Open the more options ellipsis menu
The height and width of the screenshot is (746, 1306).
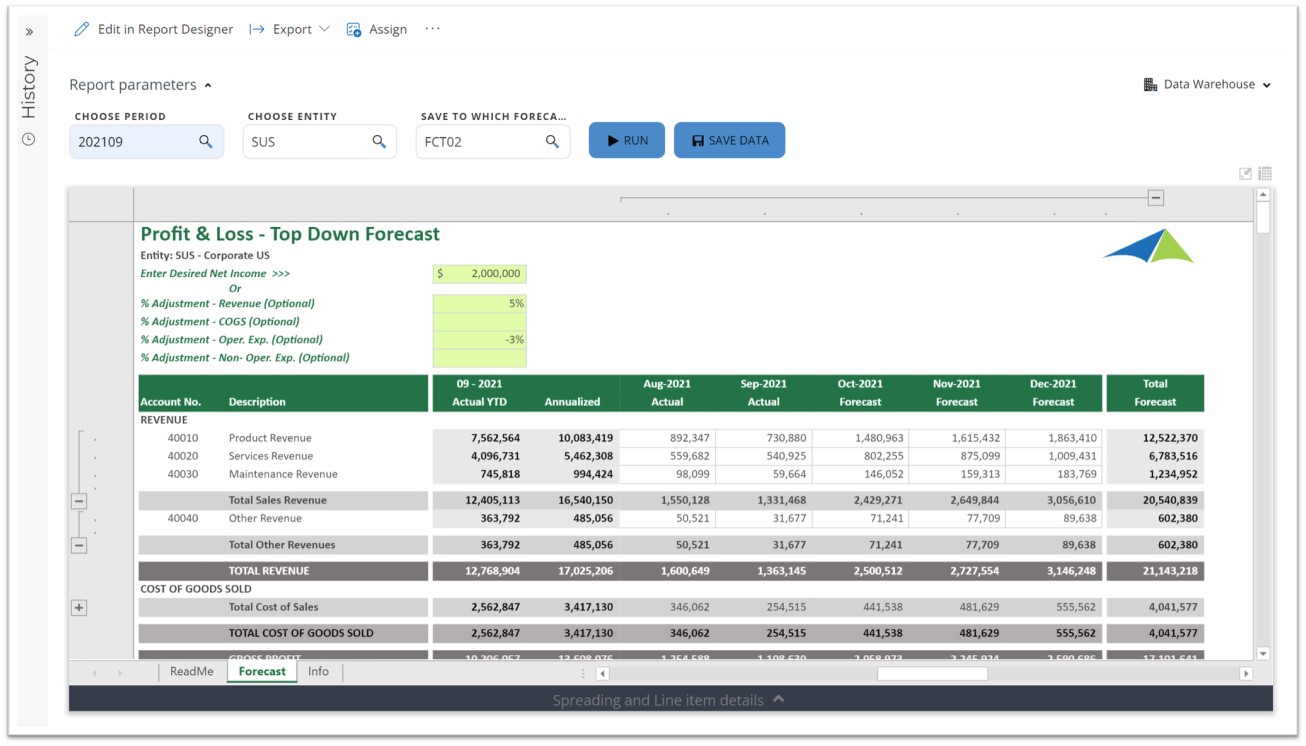pos(432,29)
